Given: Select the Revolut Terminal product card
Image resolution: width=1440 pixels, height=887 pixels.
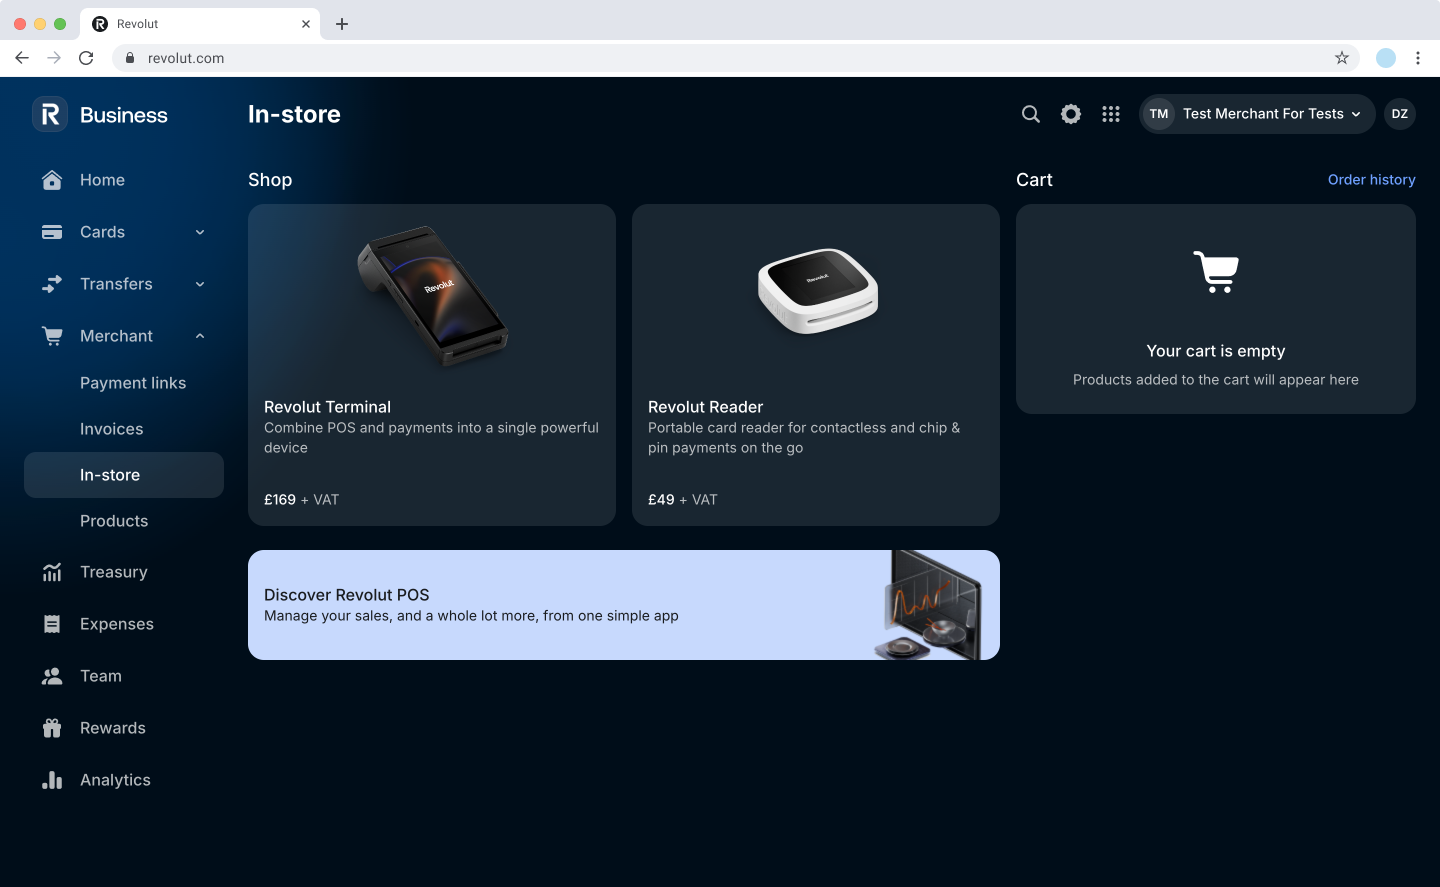Looking at the screenshot, I should [431, 365].
